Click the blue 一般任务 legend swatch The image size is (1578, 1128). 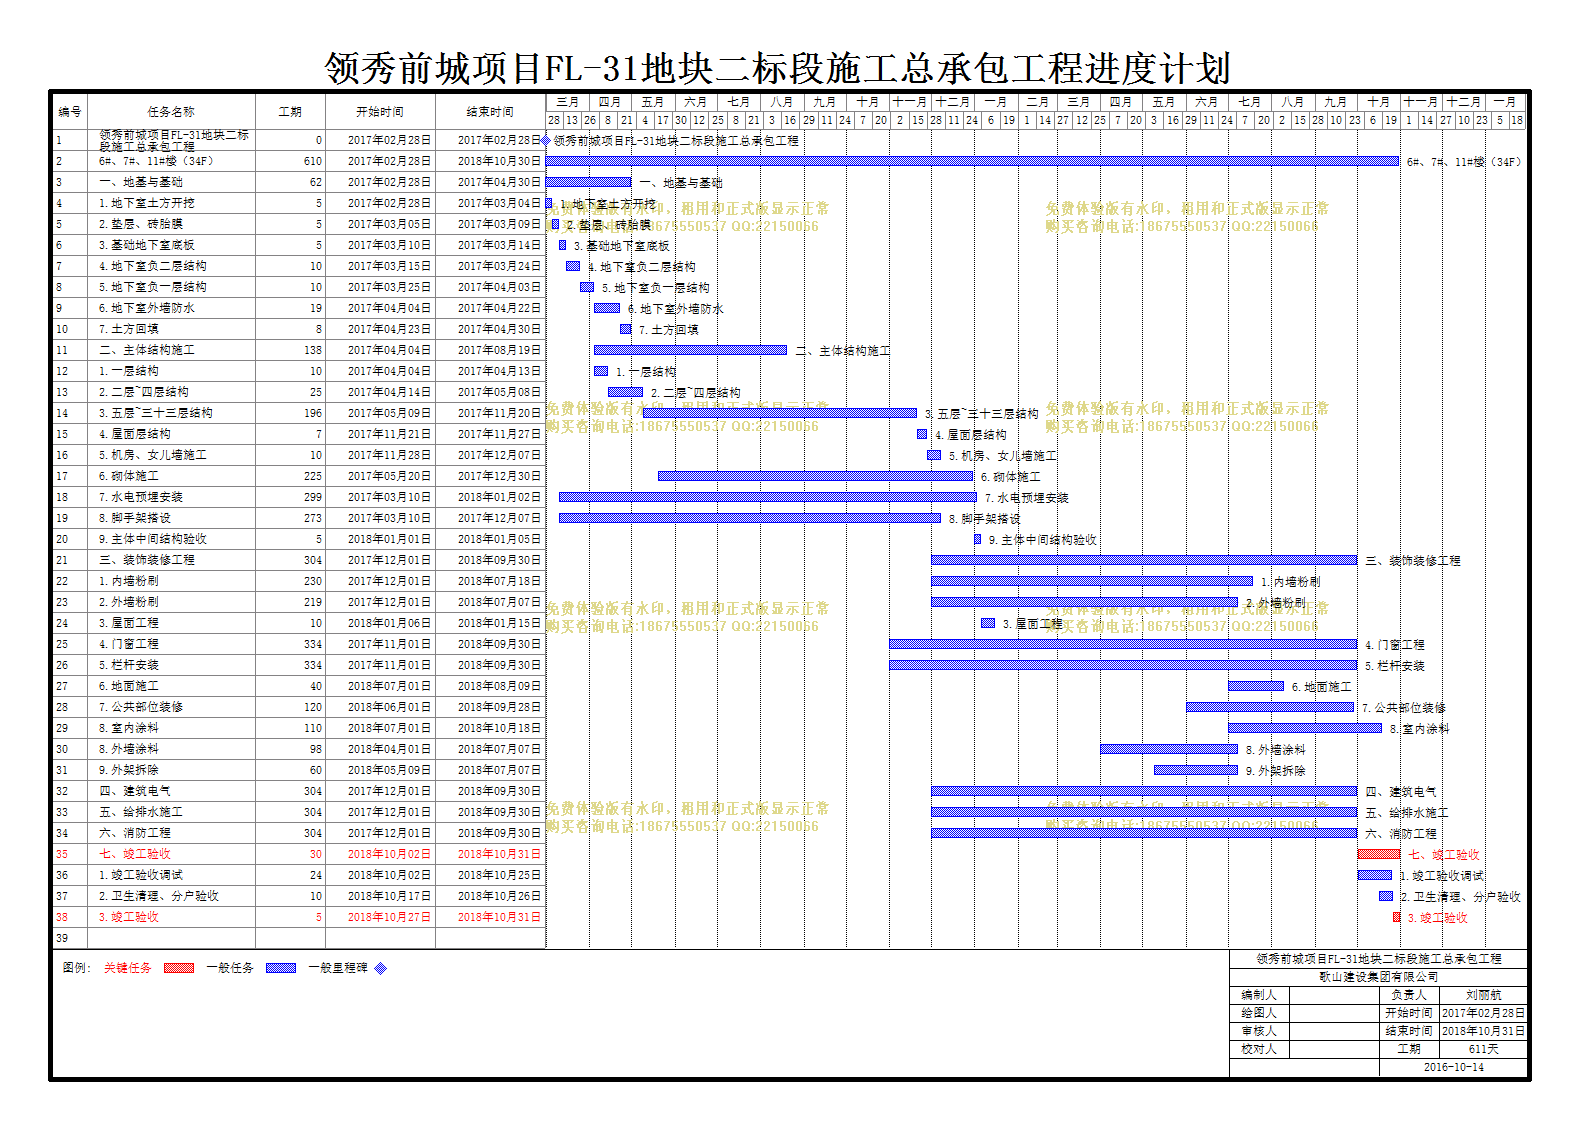click(x=280, y=968)
